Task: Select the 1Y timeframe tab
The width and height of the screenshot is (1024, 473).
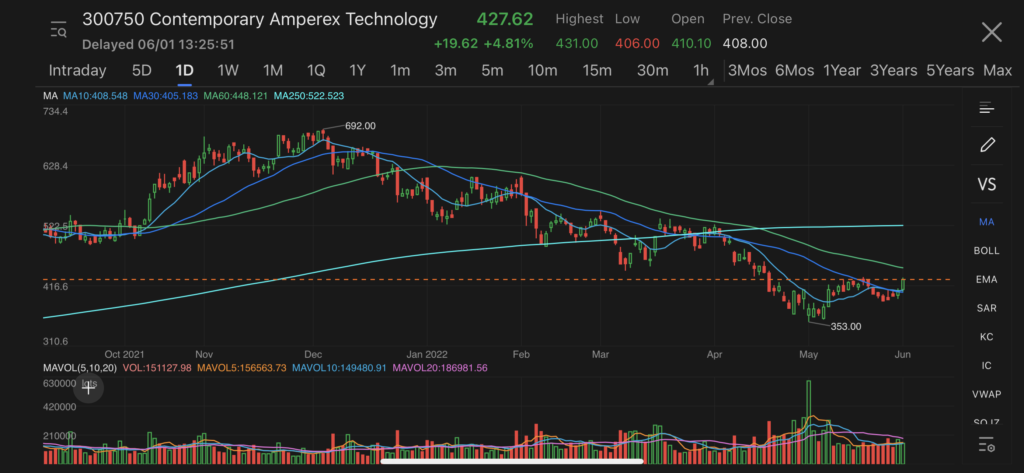Action: pyautogui.click(x=357, y=71)
